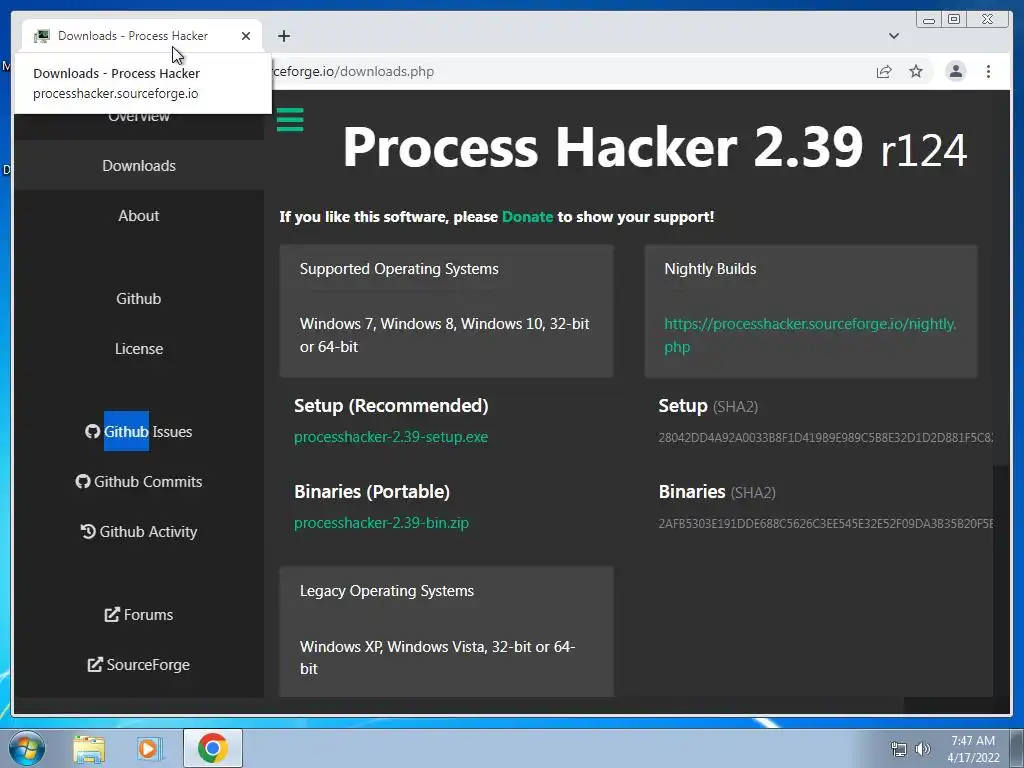This screenshot has height=768, width=1024.
Task: Click the Github octocat icon beside Issues
Action: pyautogui.click(x=92, y=431)
